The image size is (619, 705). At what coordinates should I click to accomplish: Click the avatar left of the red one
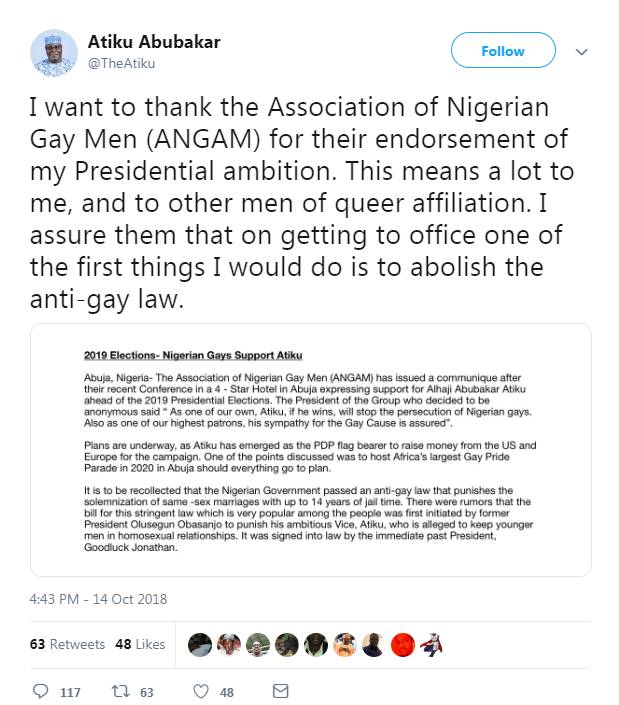[x=374, y=645]
